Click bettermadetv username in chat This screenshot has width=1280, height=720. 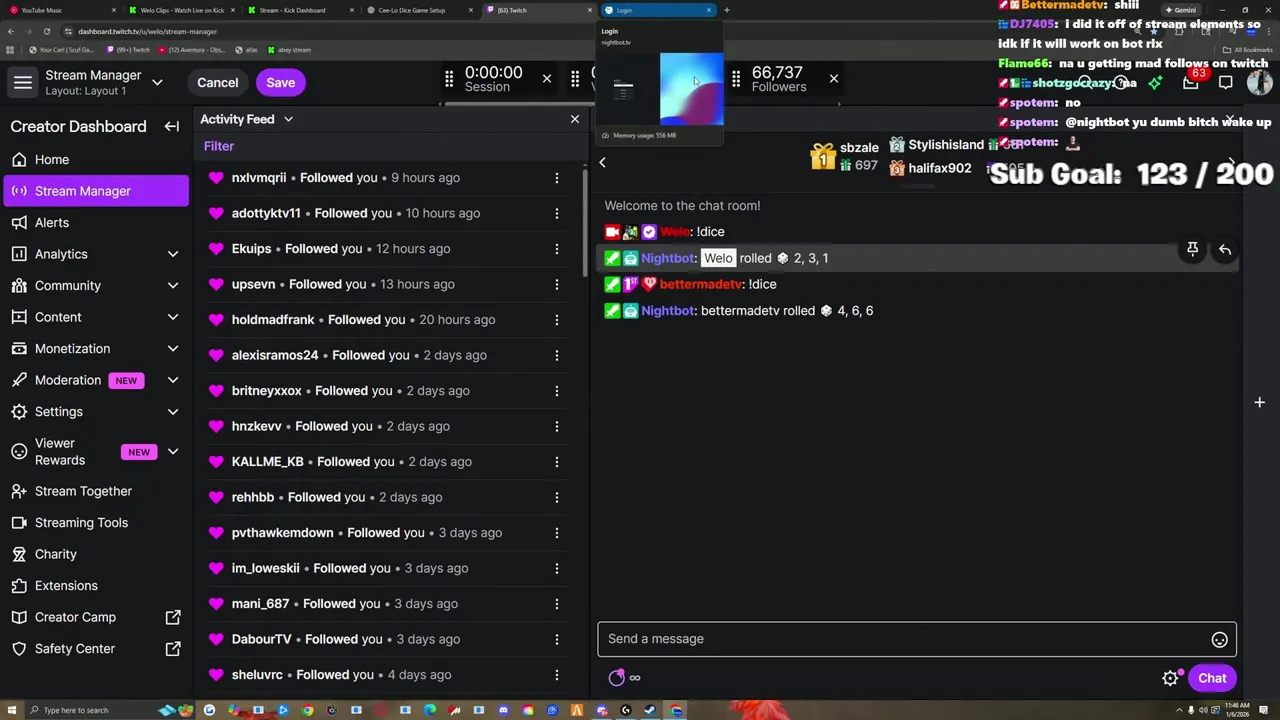point(701,284)
